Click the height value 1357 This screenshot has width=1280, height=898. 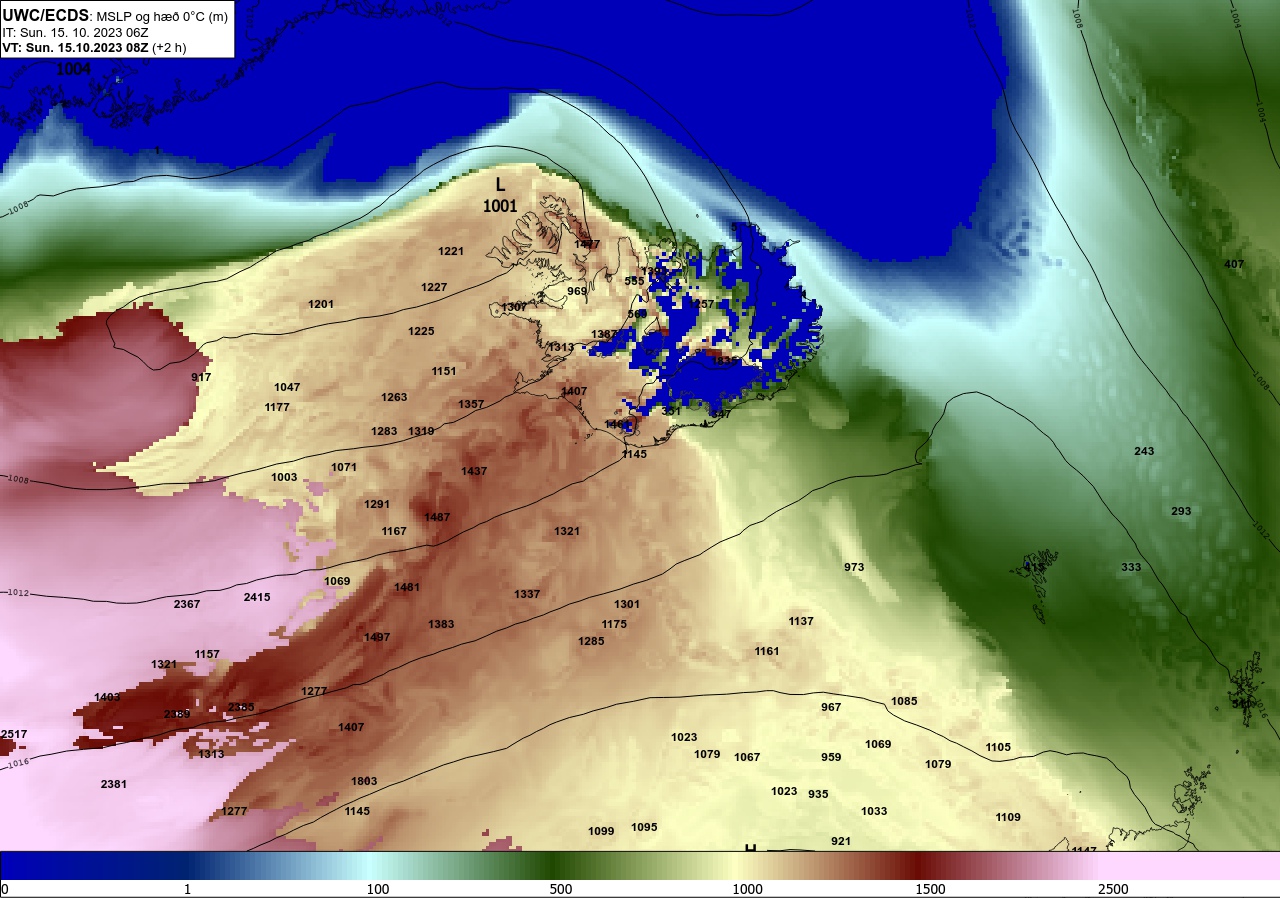[x=471, y=404]
